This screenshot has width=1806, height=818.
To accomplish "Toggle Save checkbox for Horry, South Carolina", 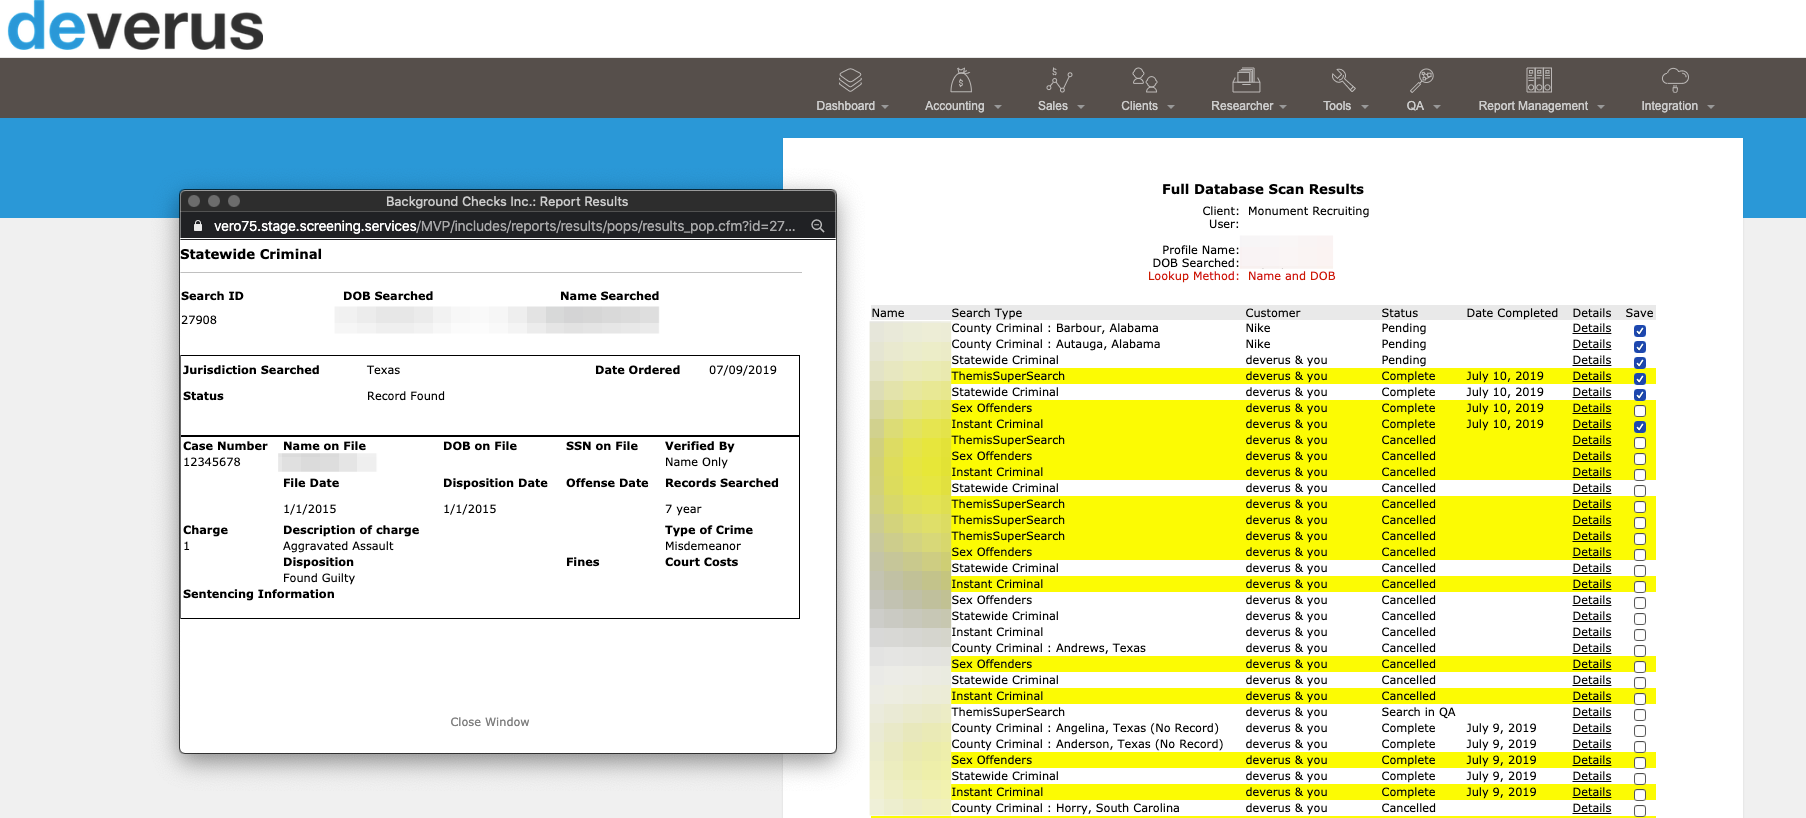I will 1640,811.
